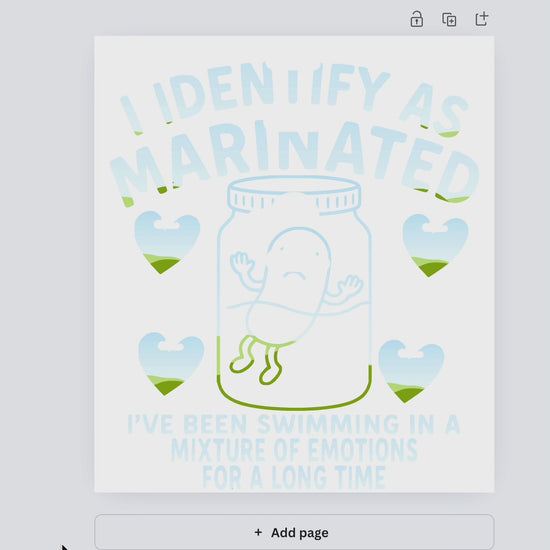Select the upper-left heart graphic
This screenshot has height=550, width=550.
(x=167, y=242)
